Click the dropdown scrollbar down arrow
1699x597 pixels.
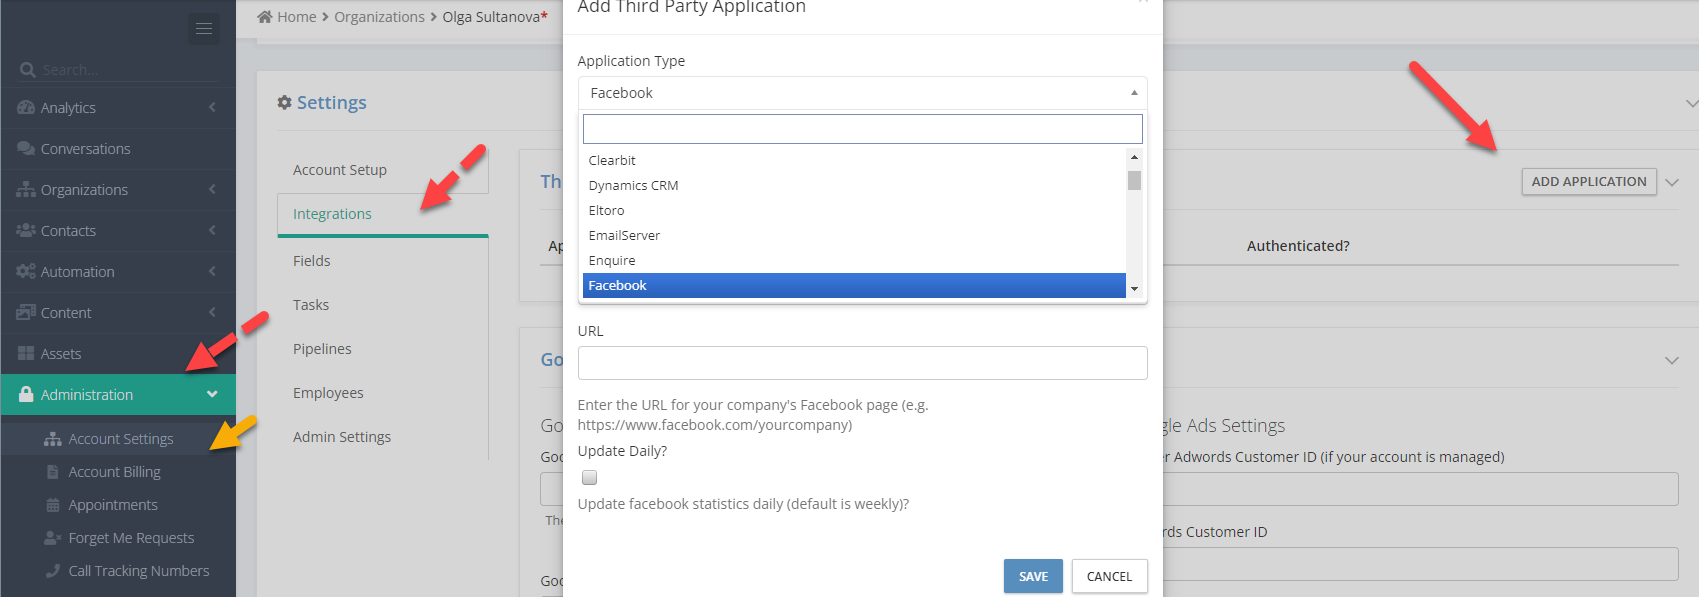pyautogui.click(x=1134, y=289)
